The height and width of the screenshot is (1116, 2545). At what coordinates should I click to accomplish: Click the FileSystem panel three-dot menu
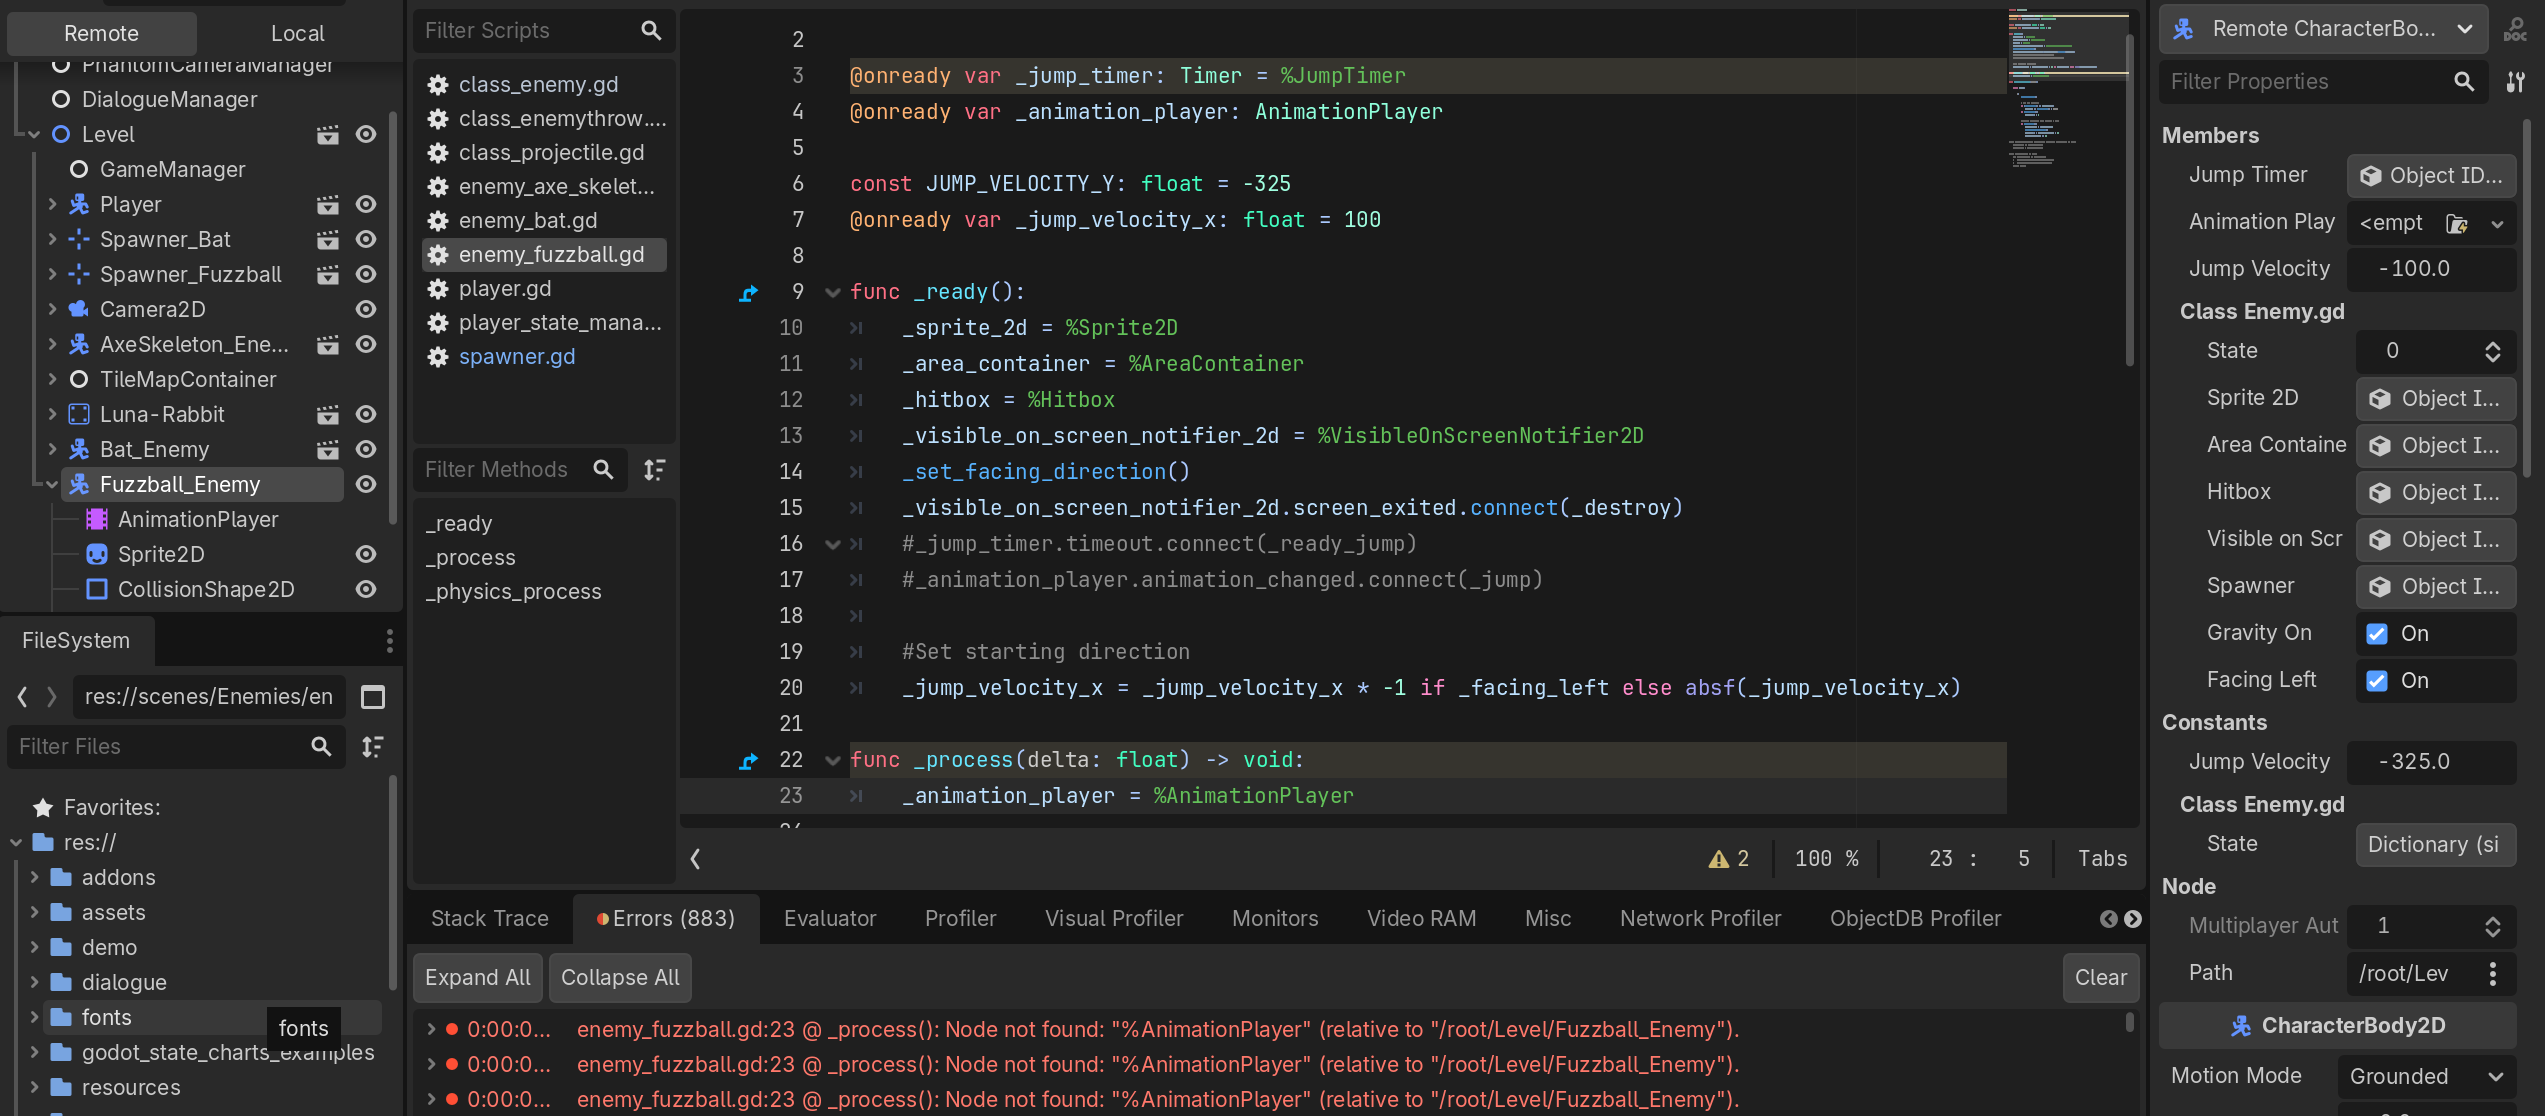pos(389,640)
